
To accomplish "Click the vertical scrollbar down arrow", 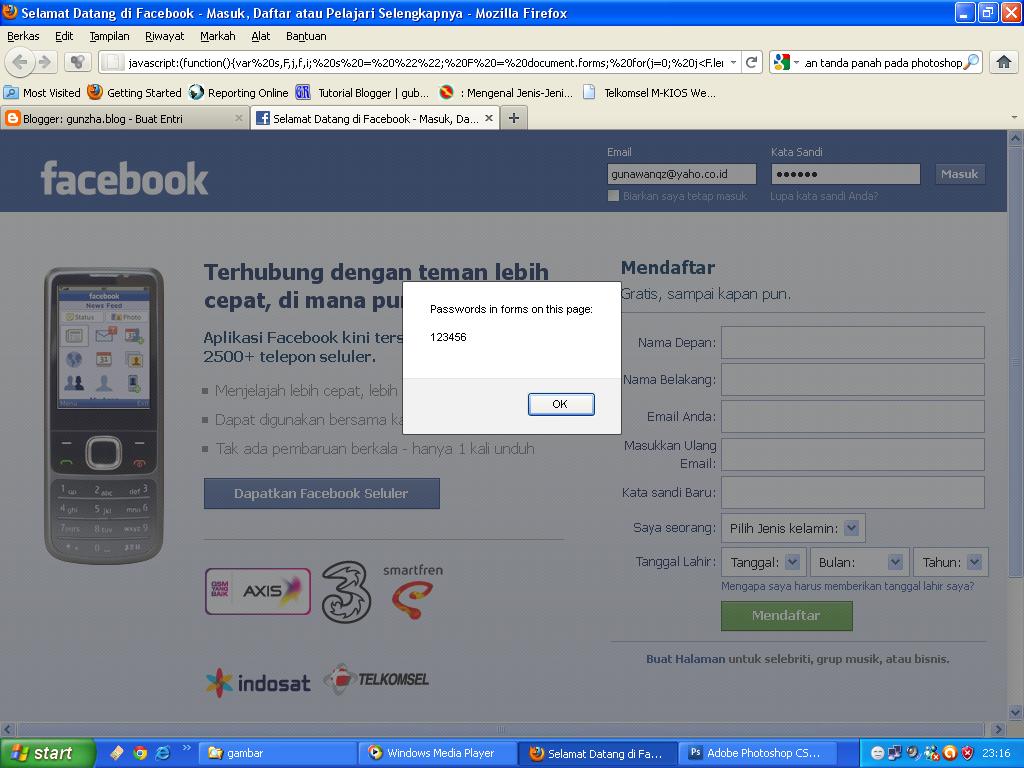I will pos(1016,712).
